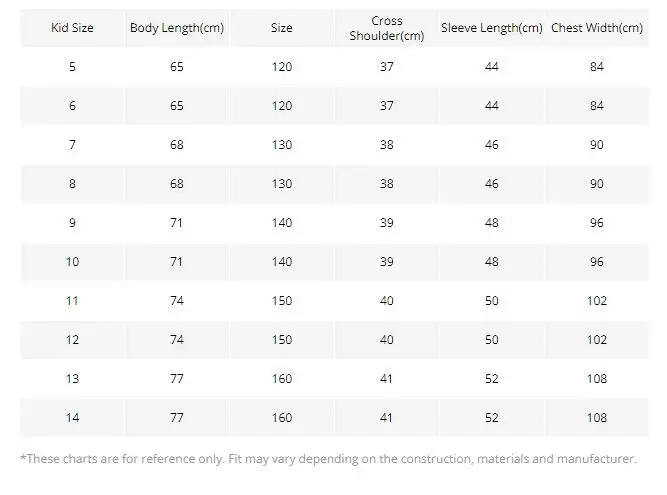Image resolution: width=667 pixels, height=495 pixels.
Task: Click kid size 9 row label
Action: click(72, 223)
